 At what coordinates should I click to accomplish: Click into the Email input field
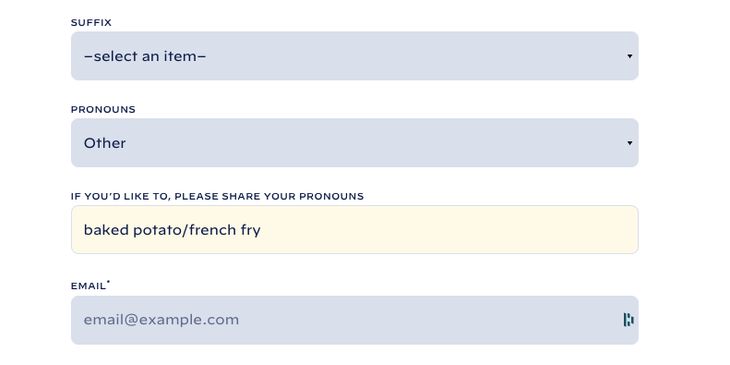click(x=355, y=320)
